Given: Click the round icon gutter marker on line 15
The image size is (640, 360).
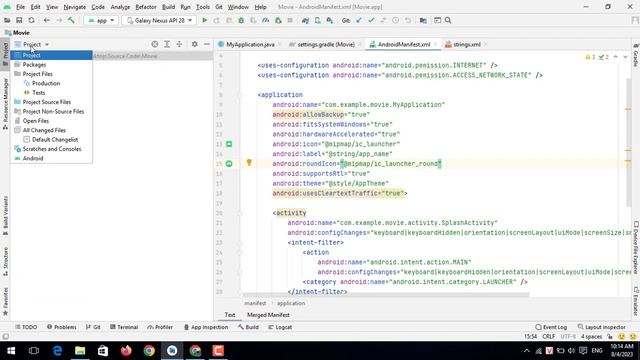Looking at the screenshot, I should click(229, 164).
